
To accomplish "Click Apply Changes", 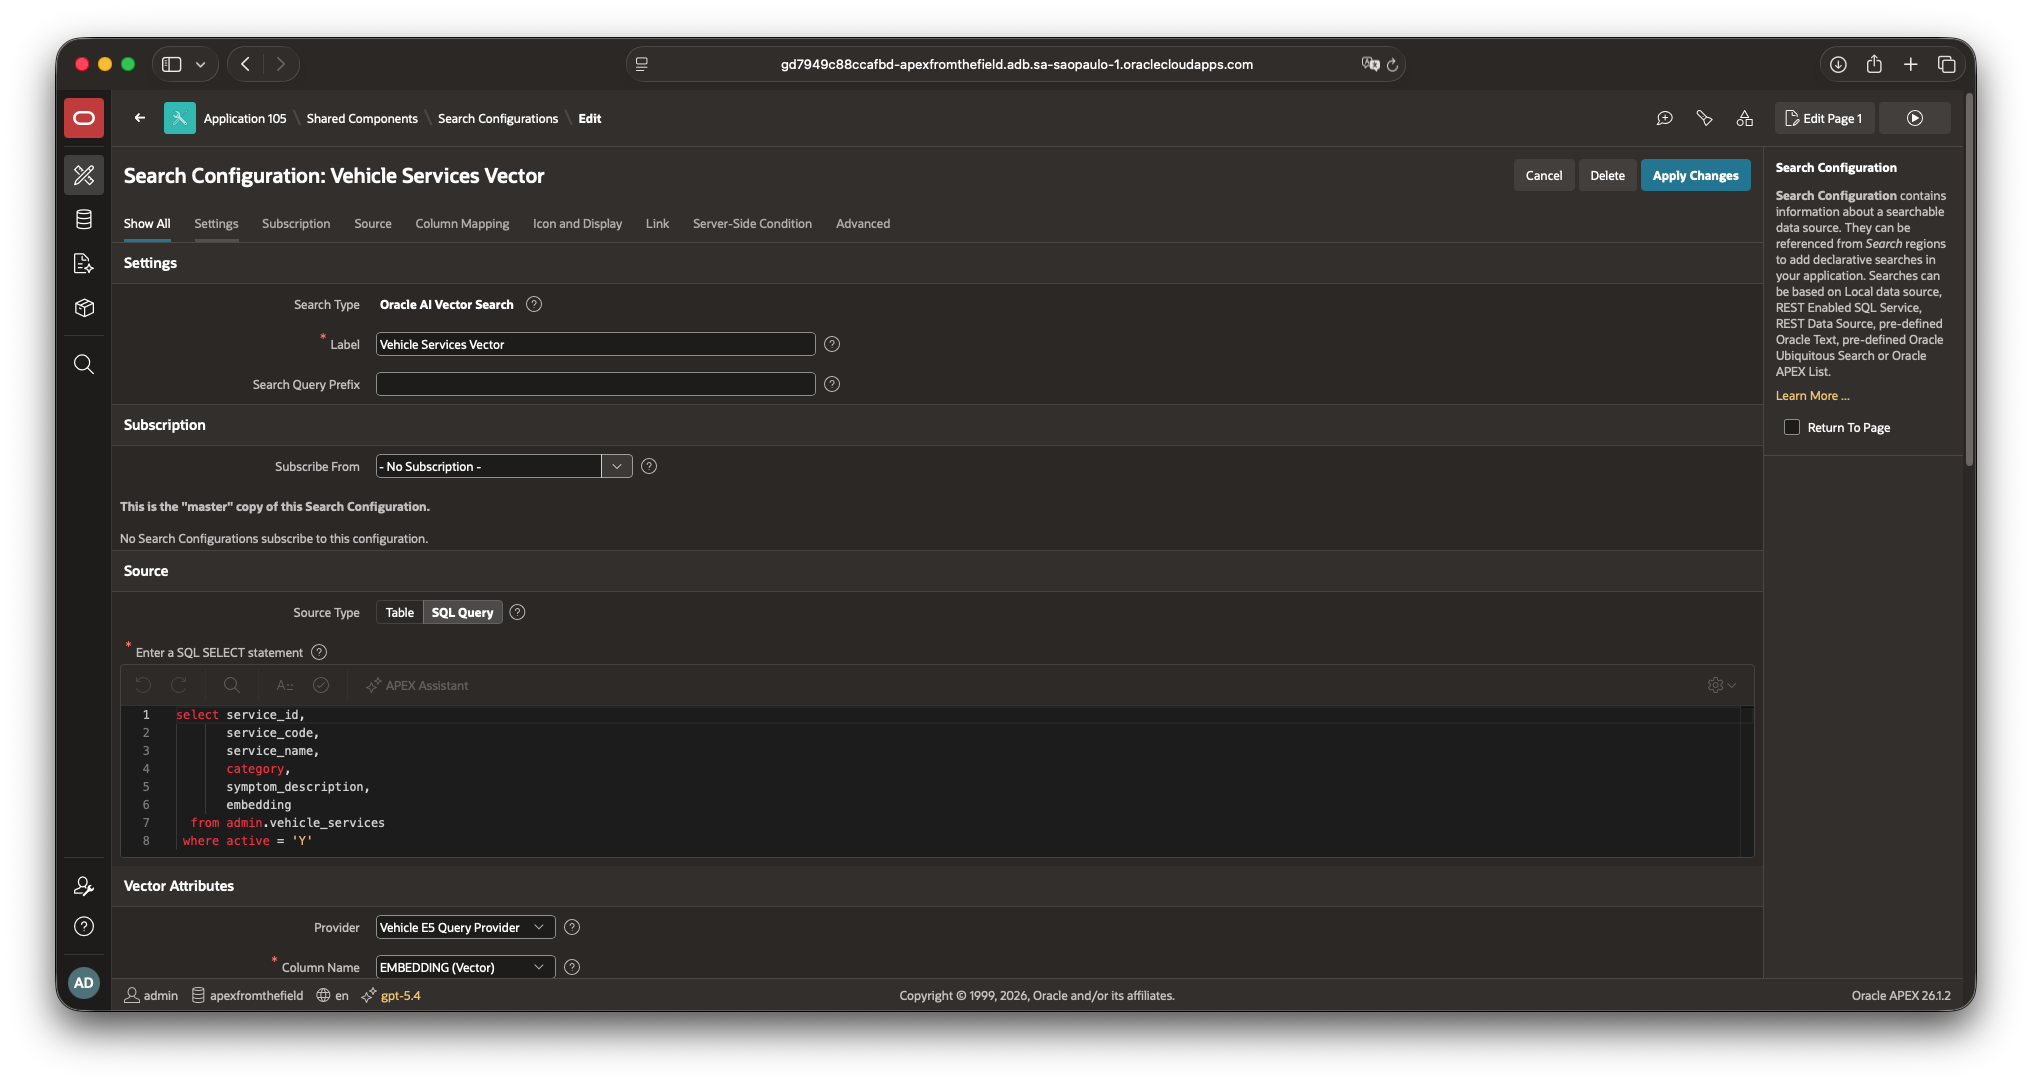I will 1696,175.
